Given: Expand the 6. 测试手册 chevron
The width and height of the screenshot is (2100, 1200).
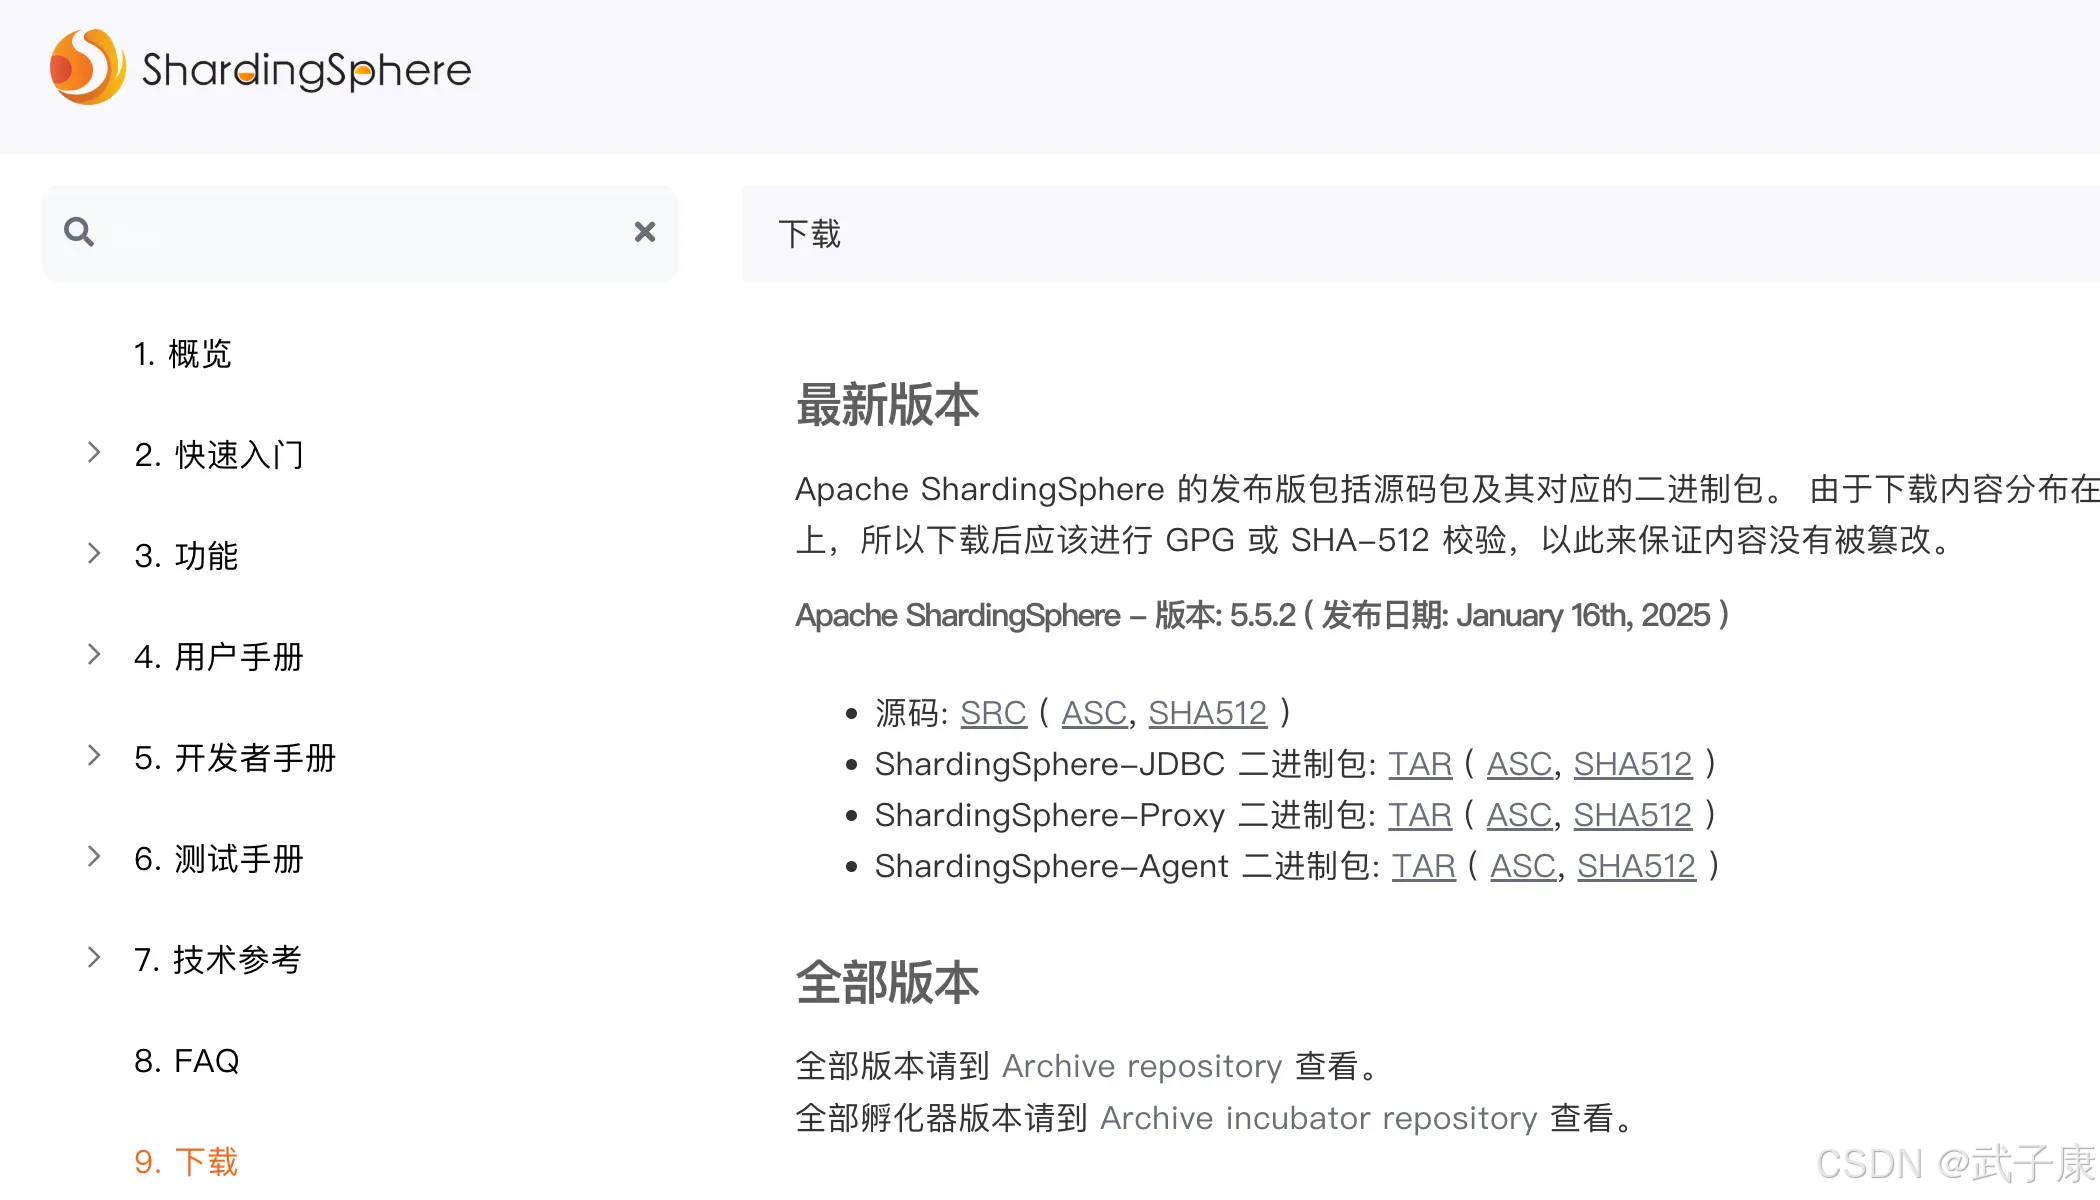Looking at the screenshot, I should 94,856.
